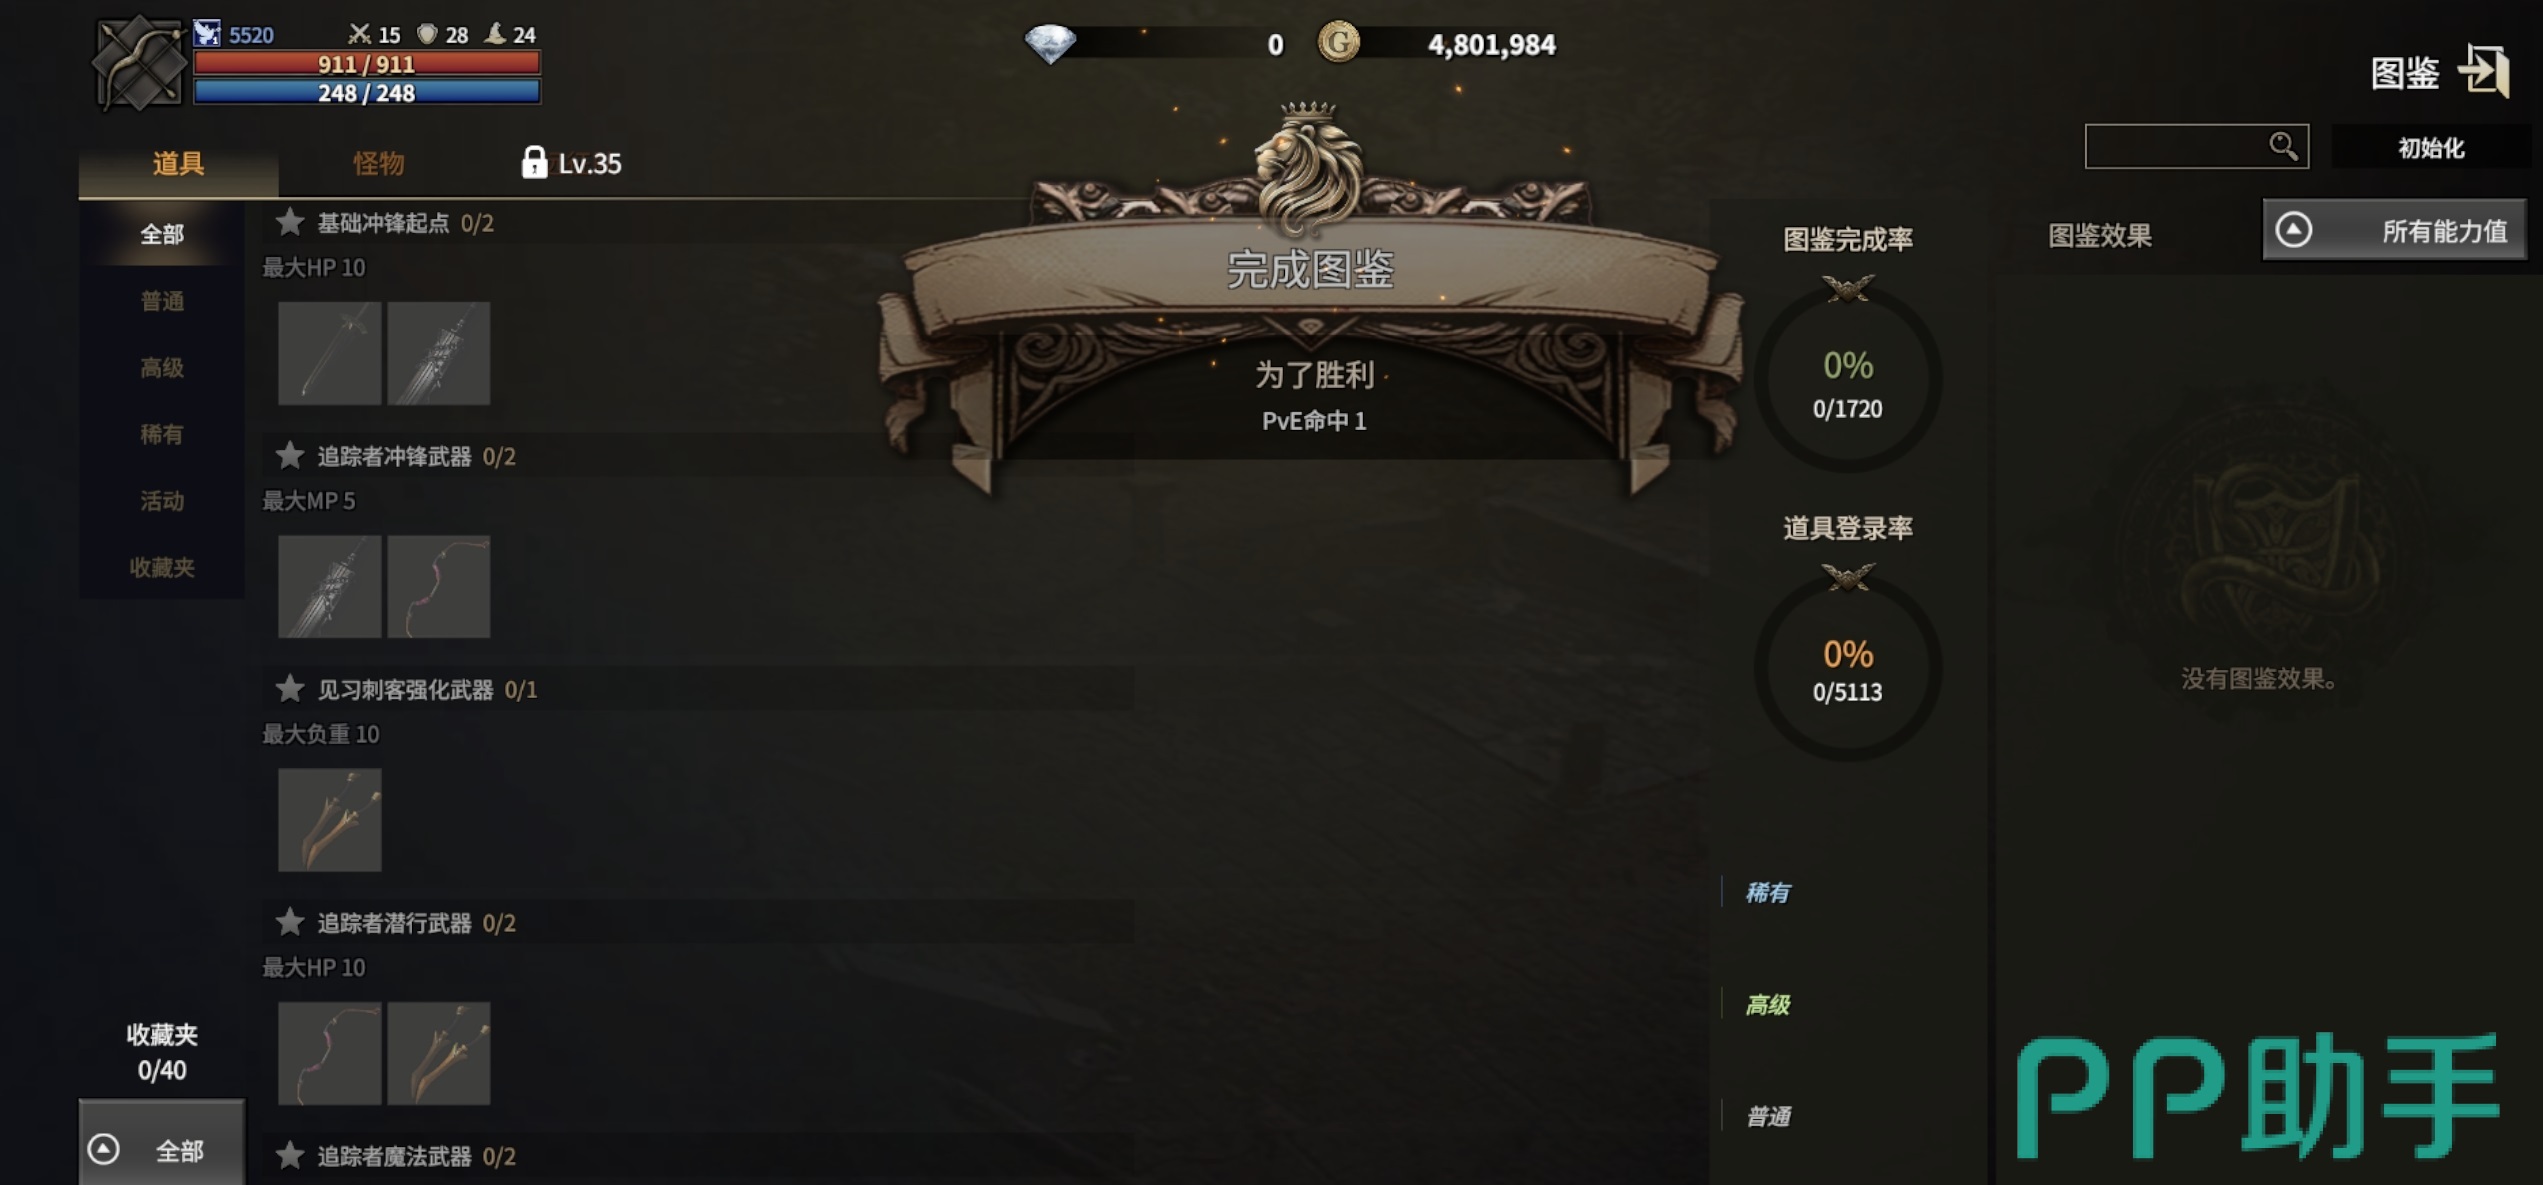The image size is (2543, 1185).
Task: Click the exit icon beside 图鉴
Action: pyautogui.click(x=2485, y=71)
